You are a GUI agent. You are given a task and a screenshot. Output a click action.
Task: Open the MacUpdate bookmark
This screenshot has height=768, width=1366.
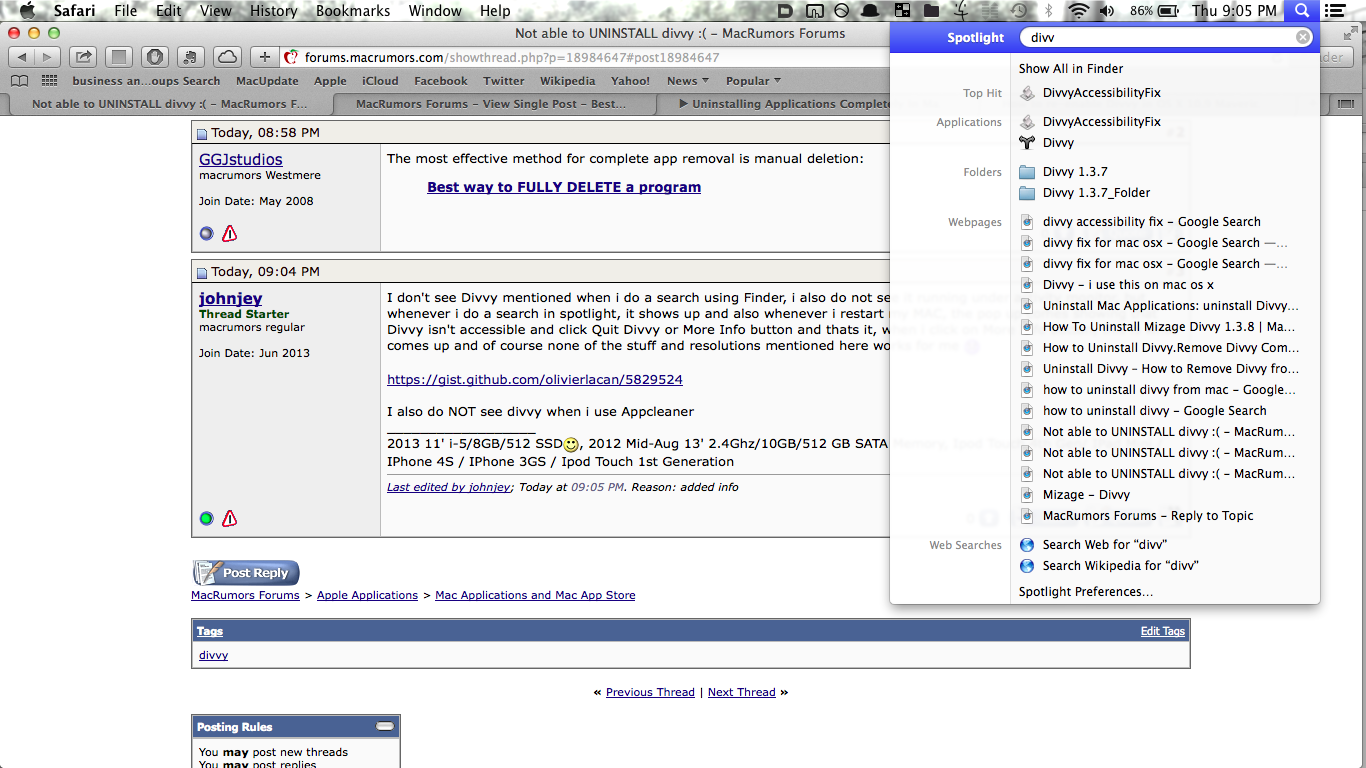pyautogui.click(x=267, y=81)
